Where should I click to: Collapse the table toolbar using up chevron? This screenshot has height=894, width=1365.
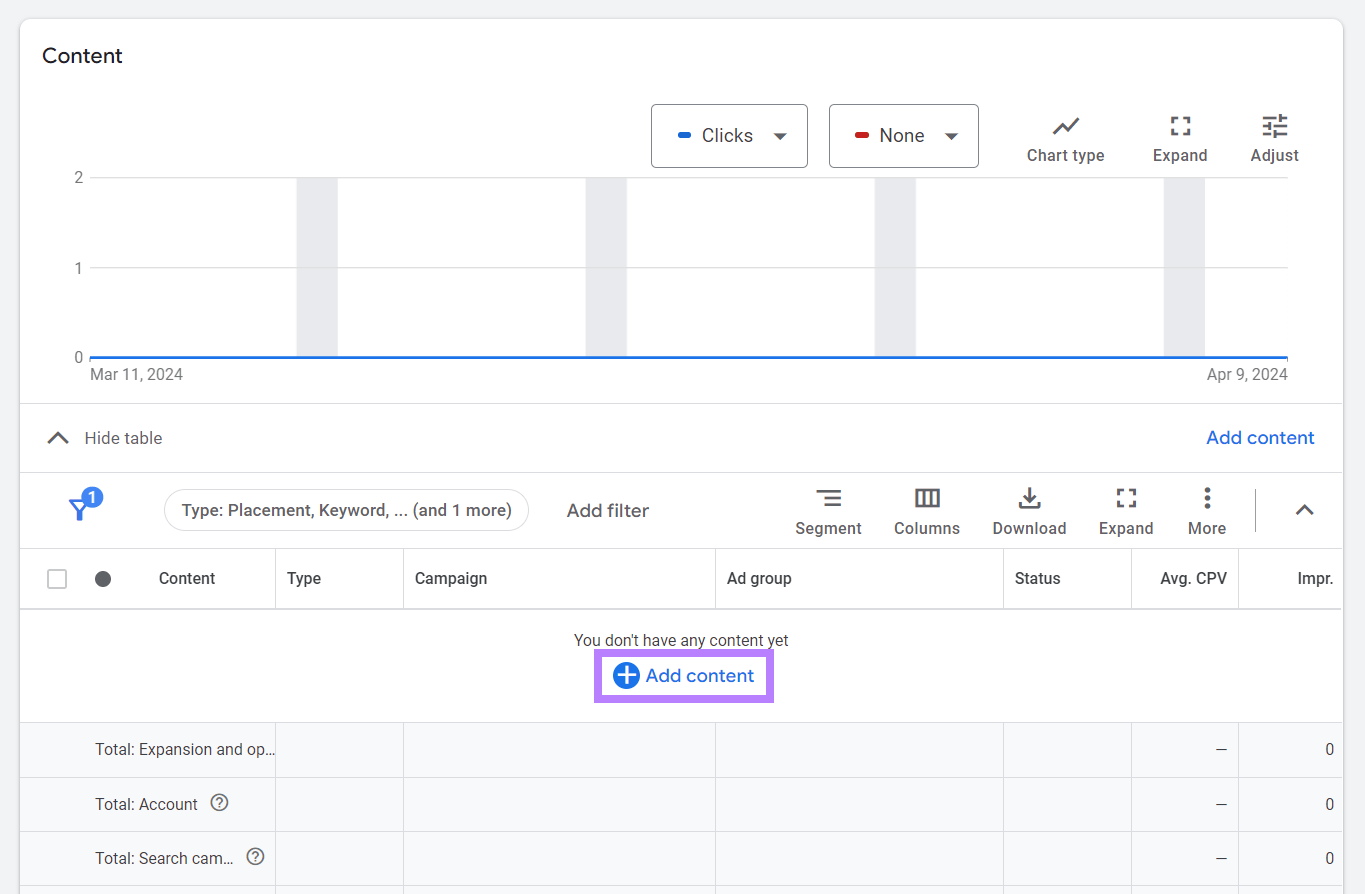[1303, 510]
